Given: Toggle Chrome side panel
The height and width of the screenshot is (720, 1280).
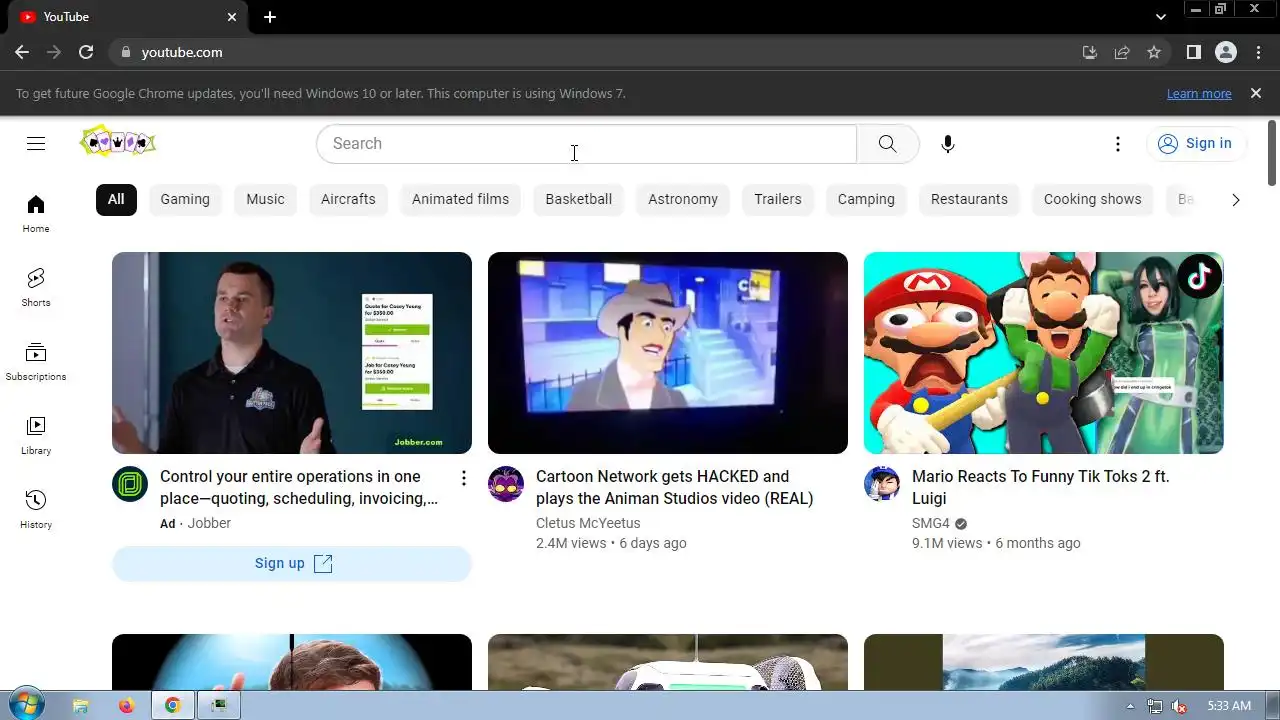Looking at the screenshot, I should click(x=1193, y=52).
